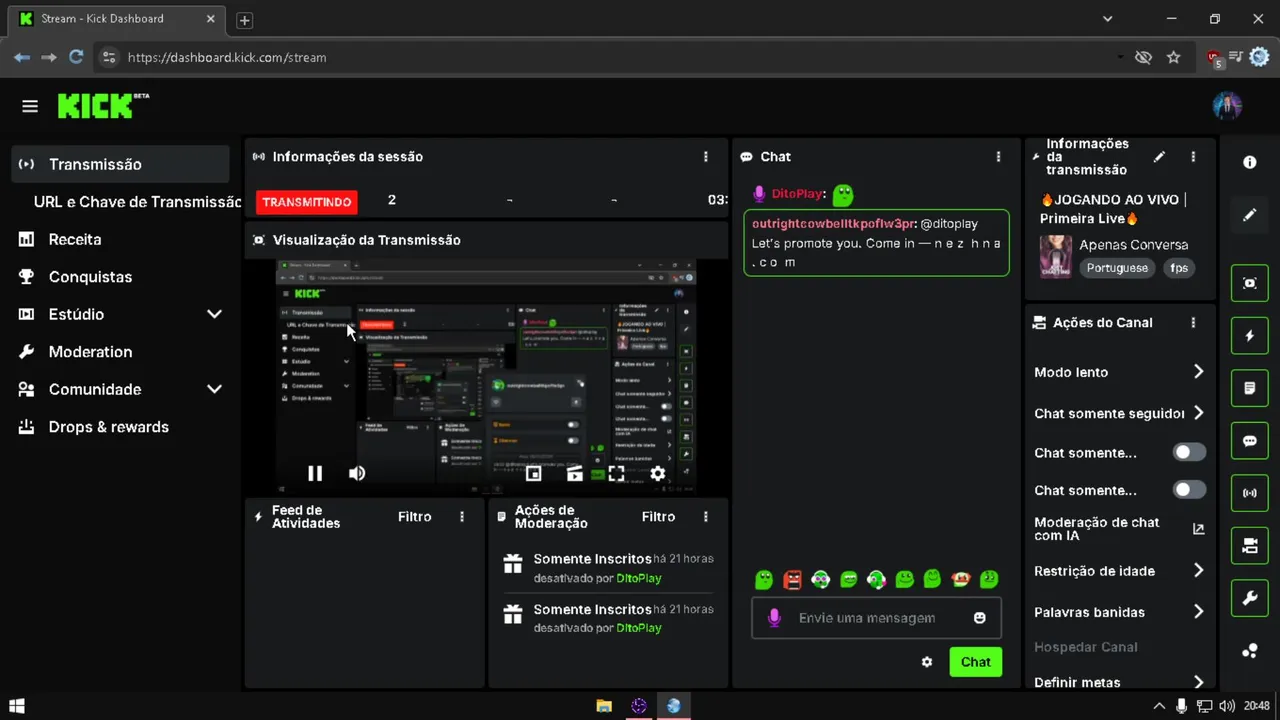Select the first green blob emote
1280x720 pixels.
pos(764,579)
